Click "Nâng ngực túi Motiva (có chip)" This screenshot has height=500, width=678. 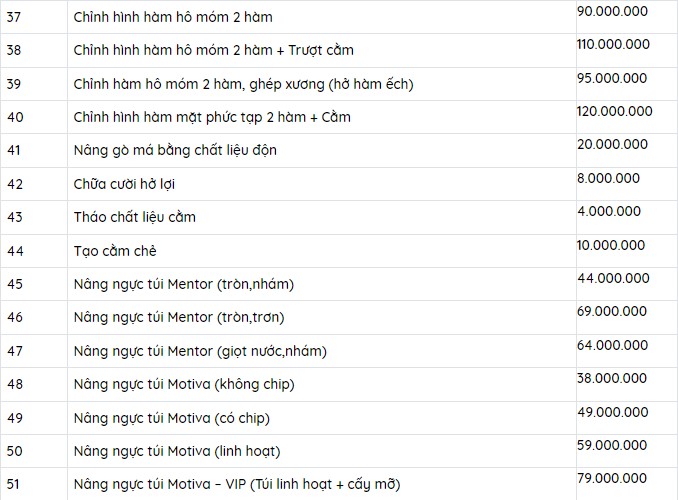point(172,417)
